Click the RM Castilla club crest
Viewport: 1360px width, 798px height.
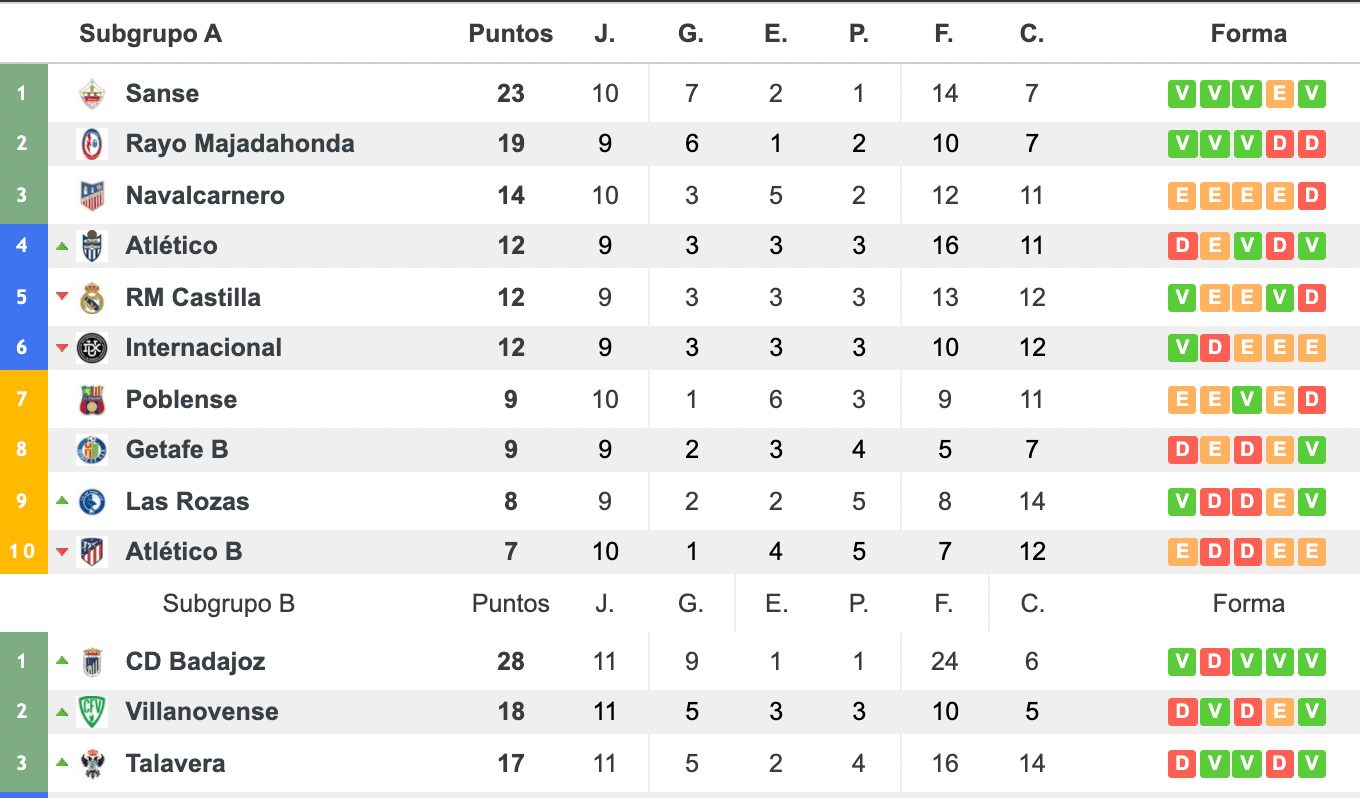(92, 297)
